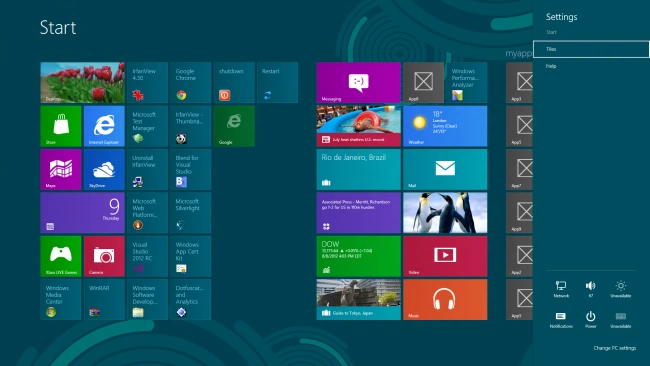The image size is (650, 366).
Task: Open Microsoft Test Manager tile
Action: tap(148, 126)
